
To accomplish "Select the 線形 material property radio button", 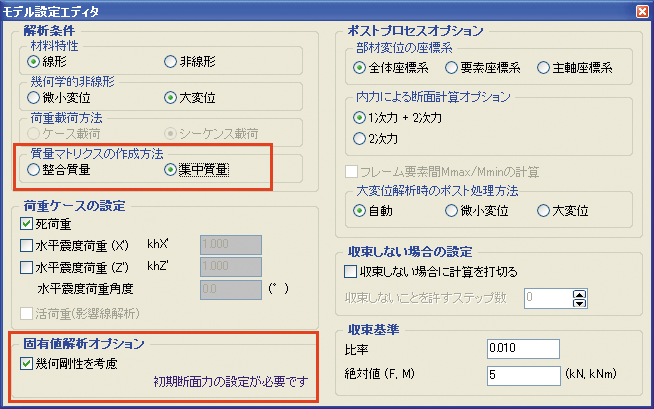I will coord(33,62).
